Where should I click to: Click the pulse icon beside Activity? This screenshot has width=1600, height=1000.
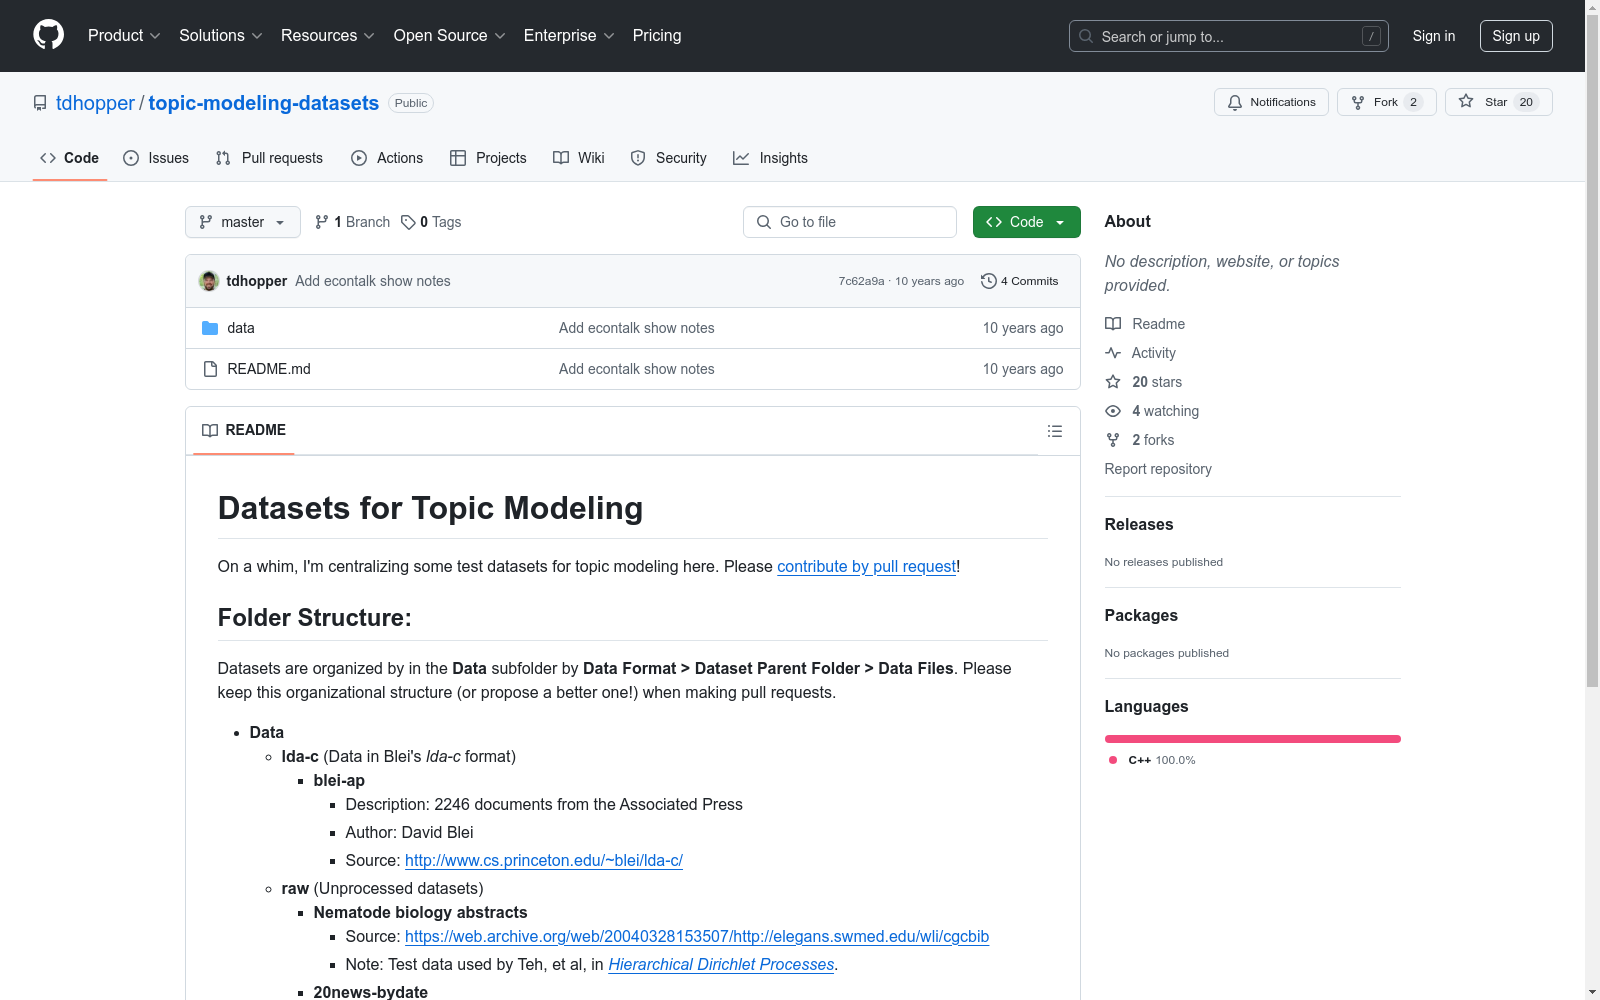1113,353
